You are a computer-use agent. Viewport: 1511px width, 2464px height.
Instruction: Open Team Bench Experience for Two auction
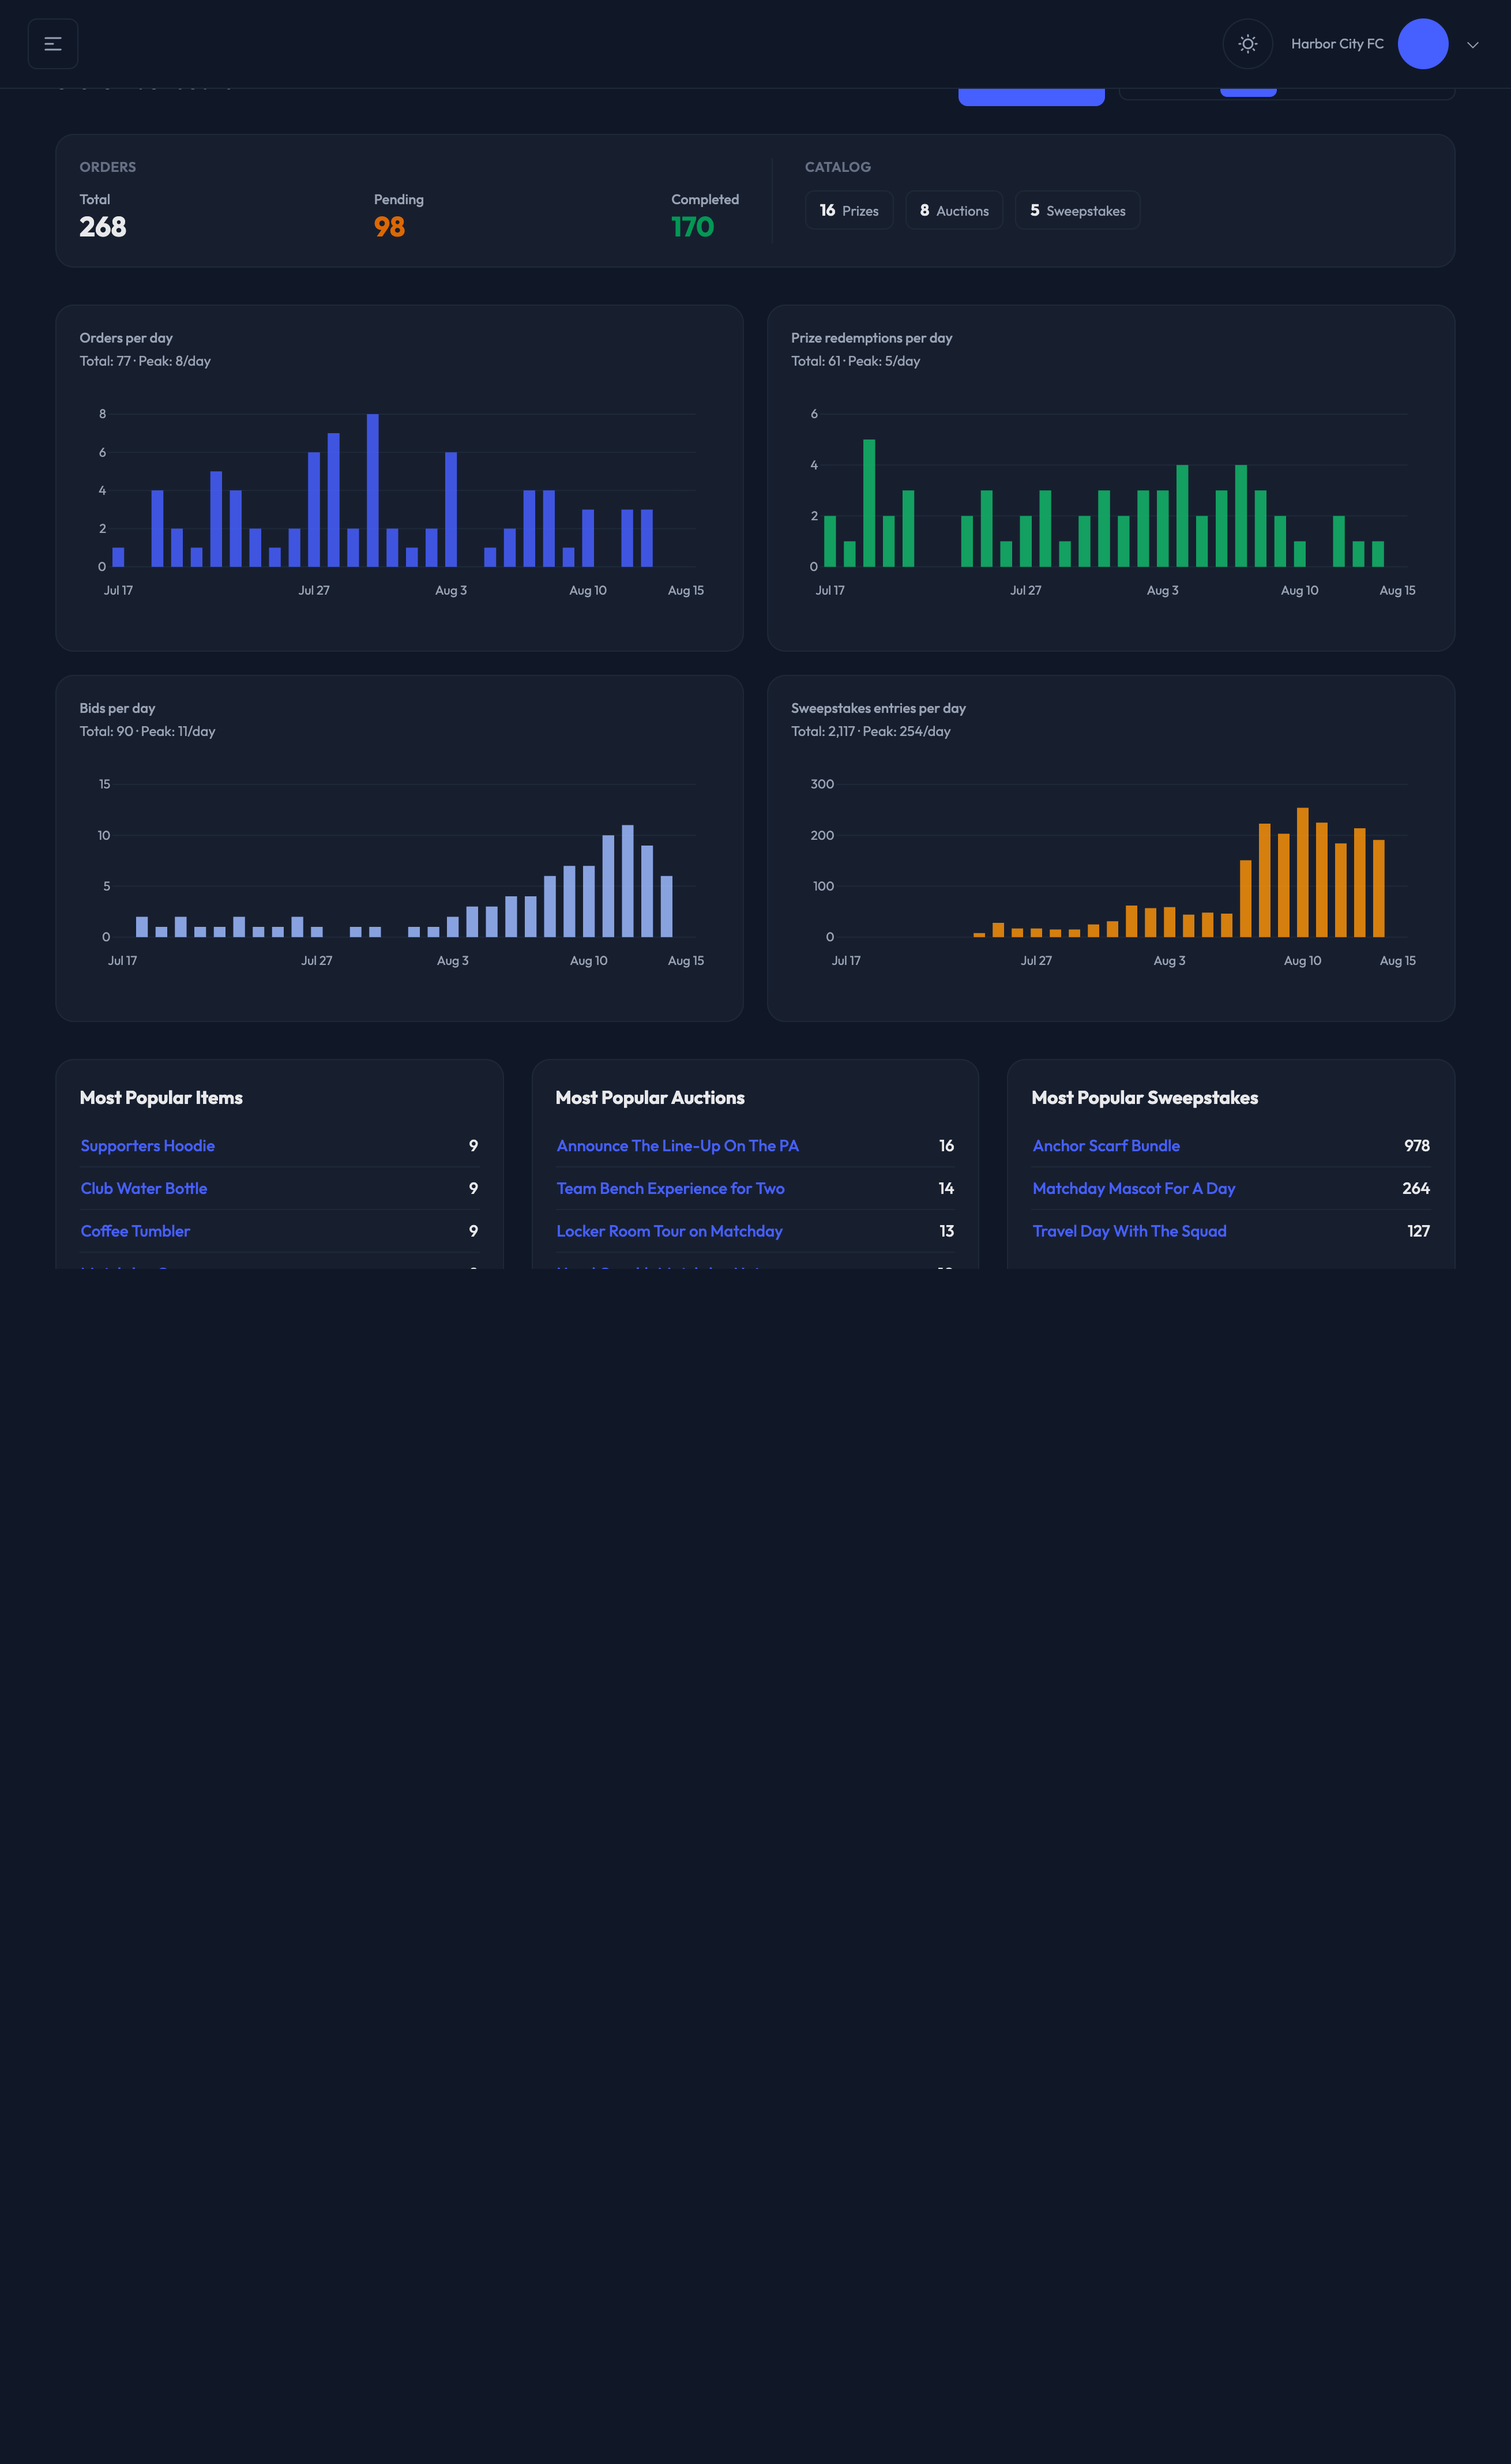pyautogui.click(x=670, y=1188)
